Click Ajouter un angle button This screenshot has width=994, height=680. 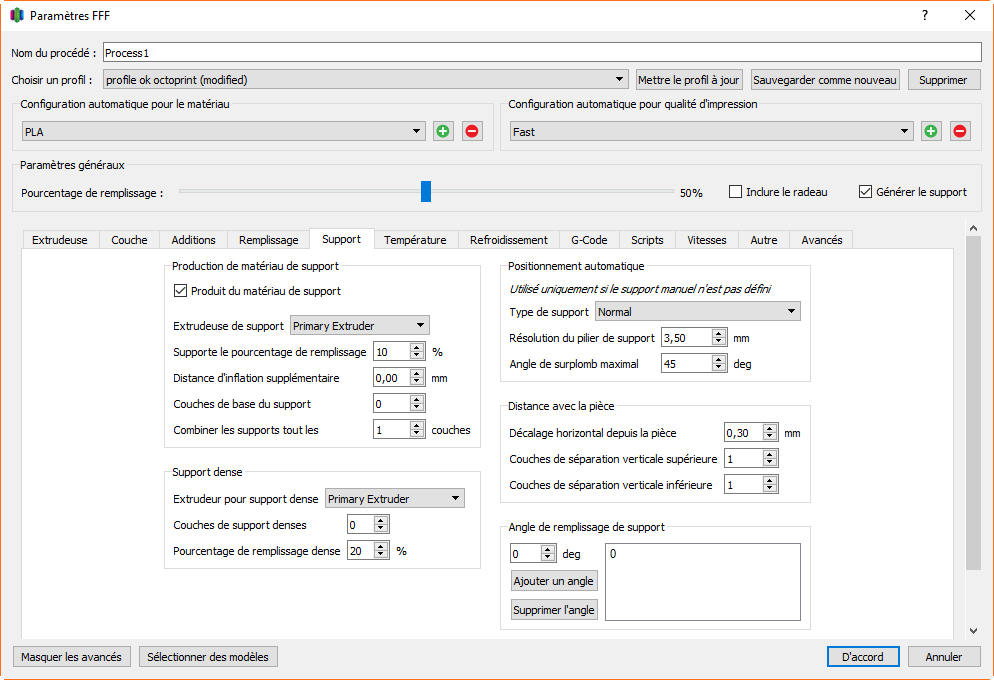[x=554, y=581]
